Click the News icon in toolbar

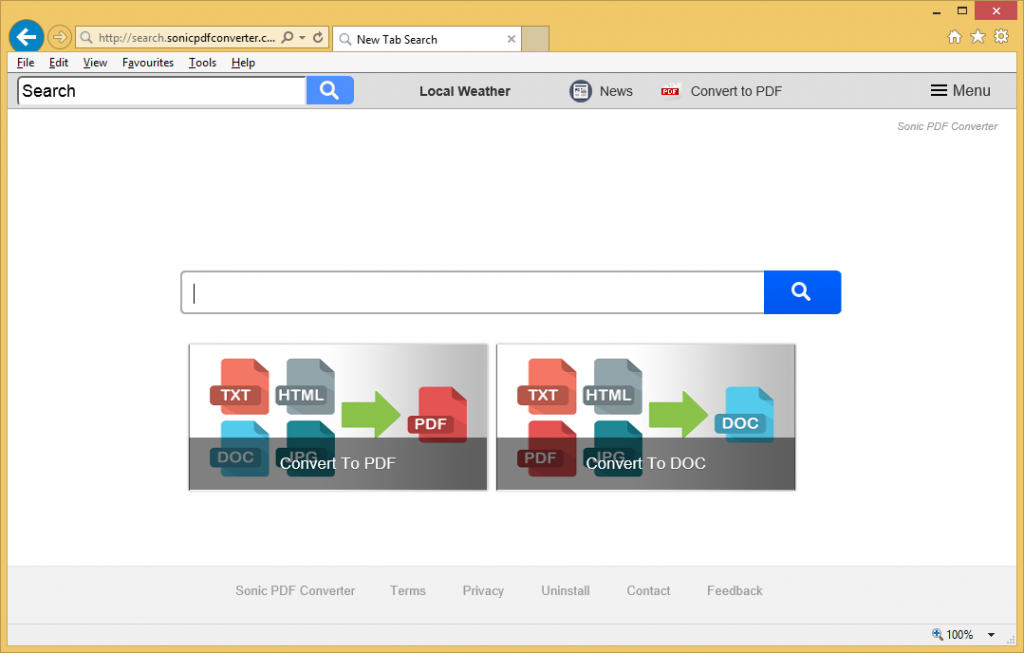[x=581, y=91]
